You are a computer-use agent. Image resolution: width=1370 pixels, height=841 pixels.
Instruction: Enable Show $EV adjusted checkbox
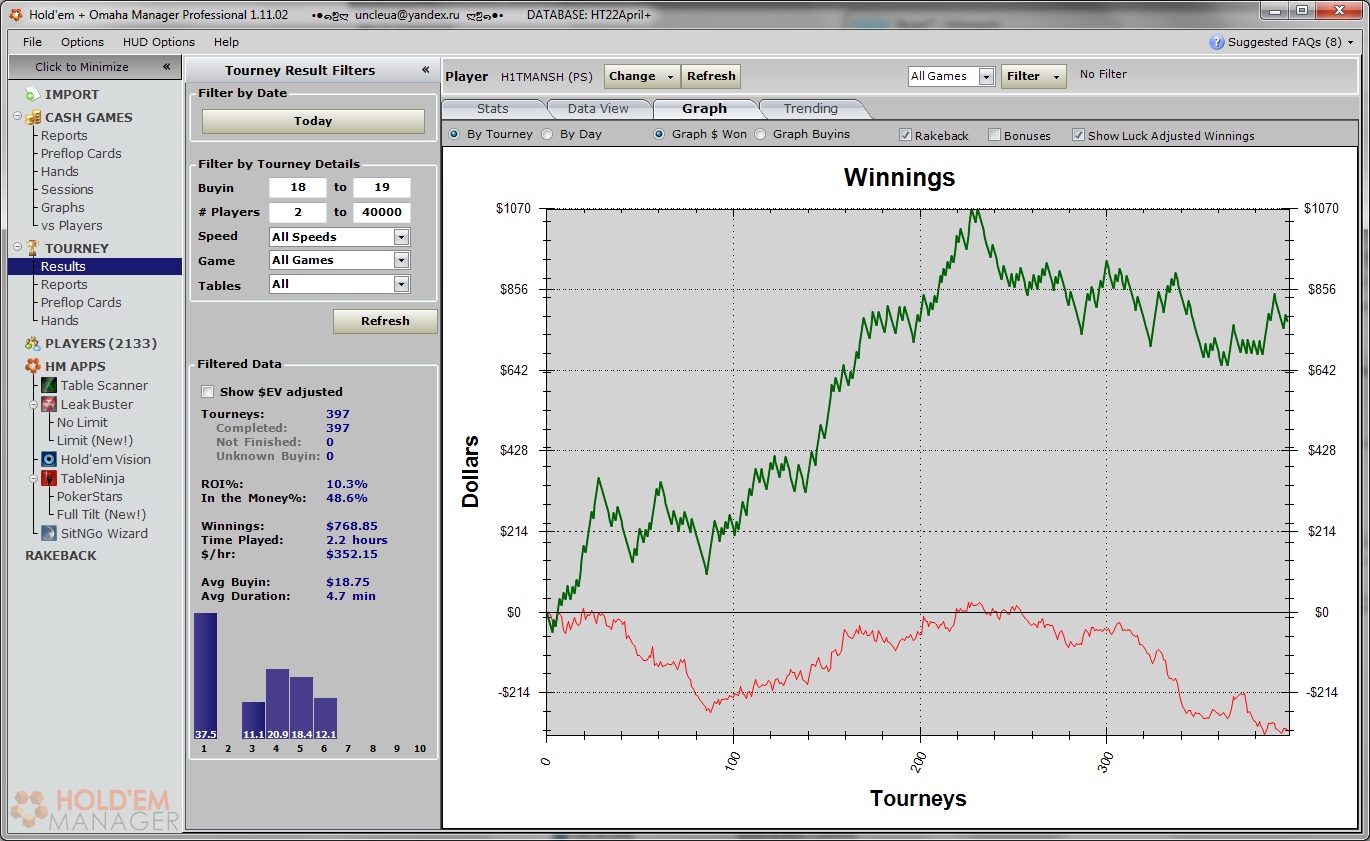point(208,392)
